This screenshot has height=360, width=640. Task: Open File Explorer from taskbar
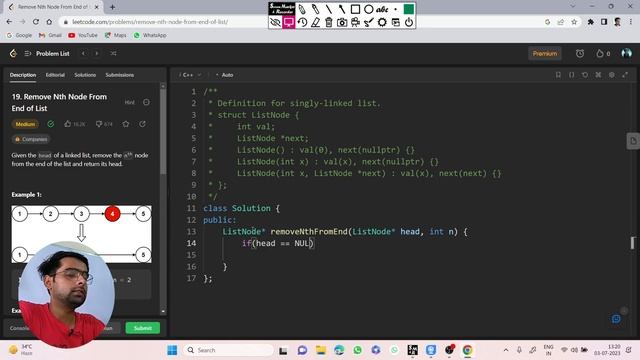pos(321,350)
